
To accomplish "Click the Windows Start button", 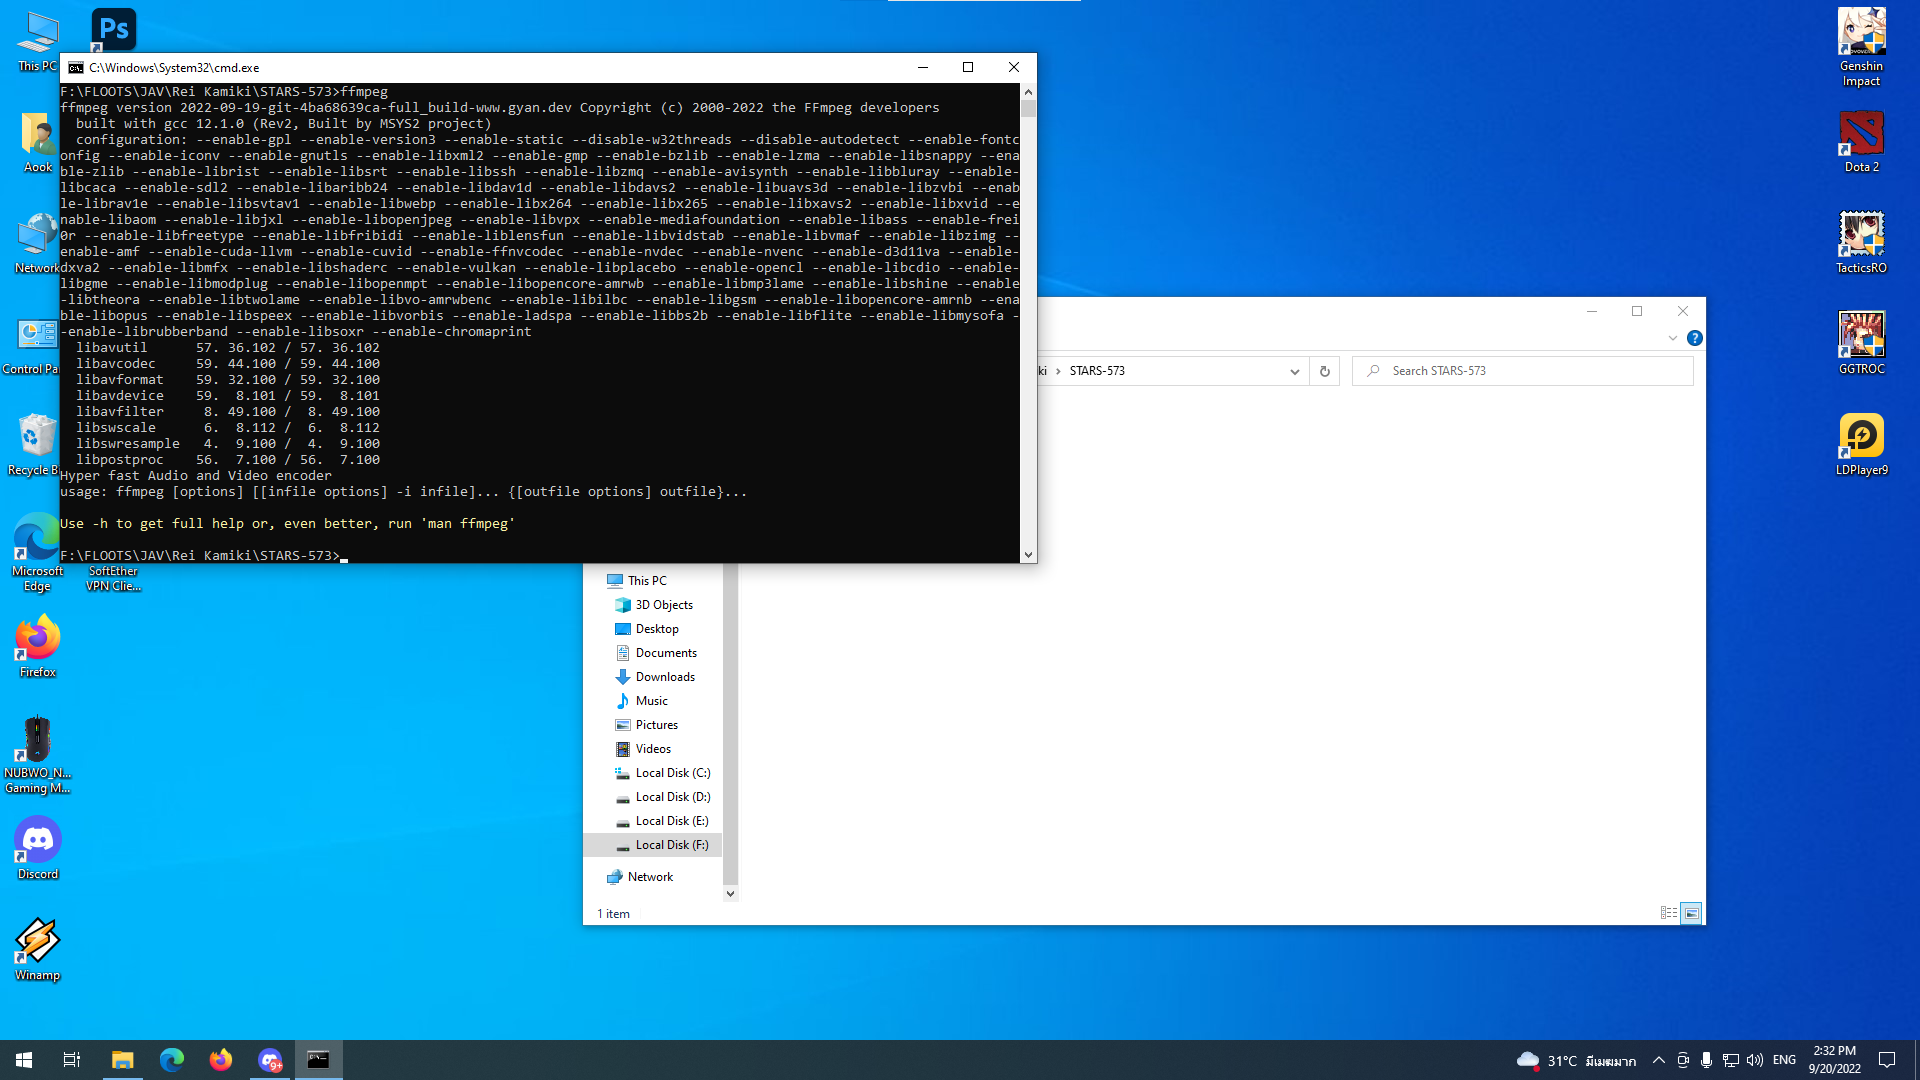I will [24, 1059].
